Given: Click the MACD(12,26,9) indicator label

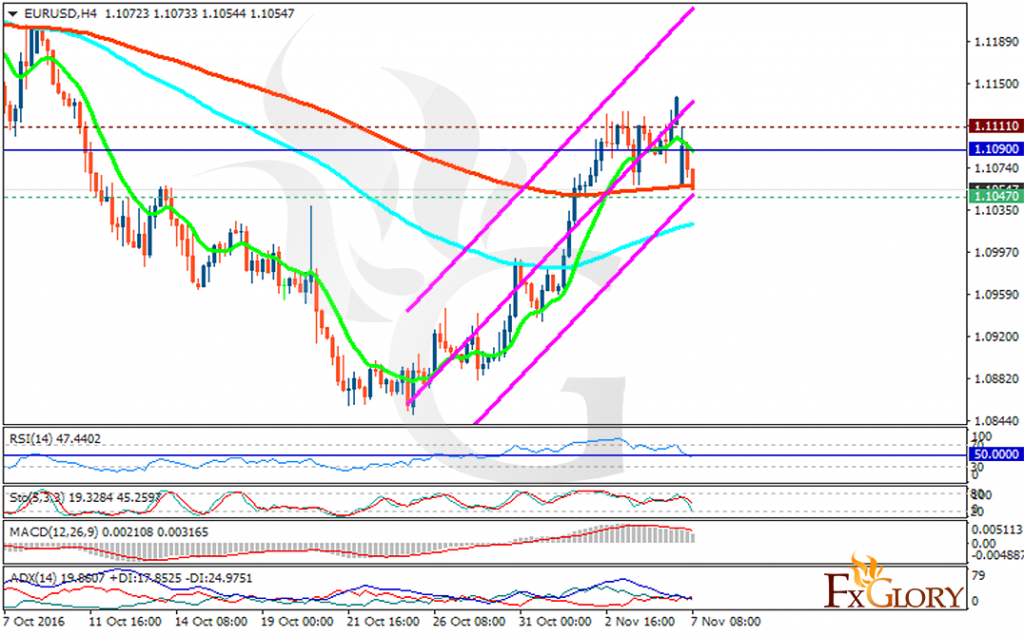Looking at the screenshot, I should tap(108, 532).
